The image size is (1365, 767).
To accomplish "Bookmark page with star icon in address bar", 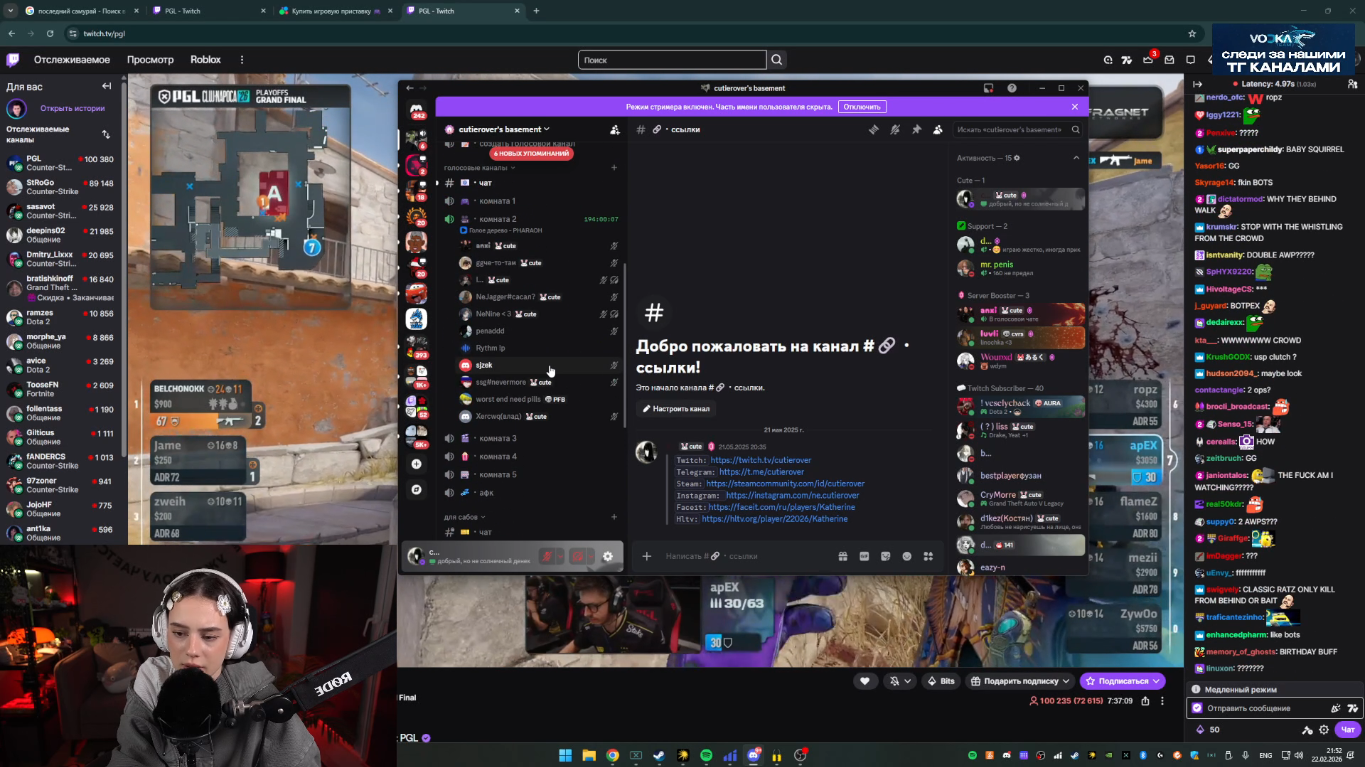I will tap(1192, 33).
